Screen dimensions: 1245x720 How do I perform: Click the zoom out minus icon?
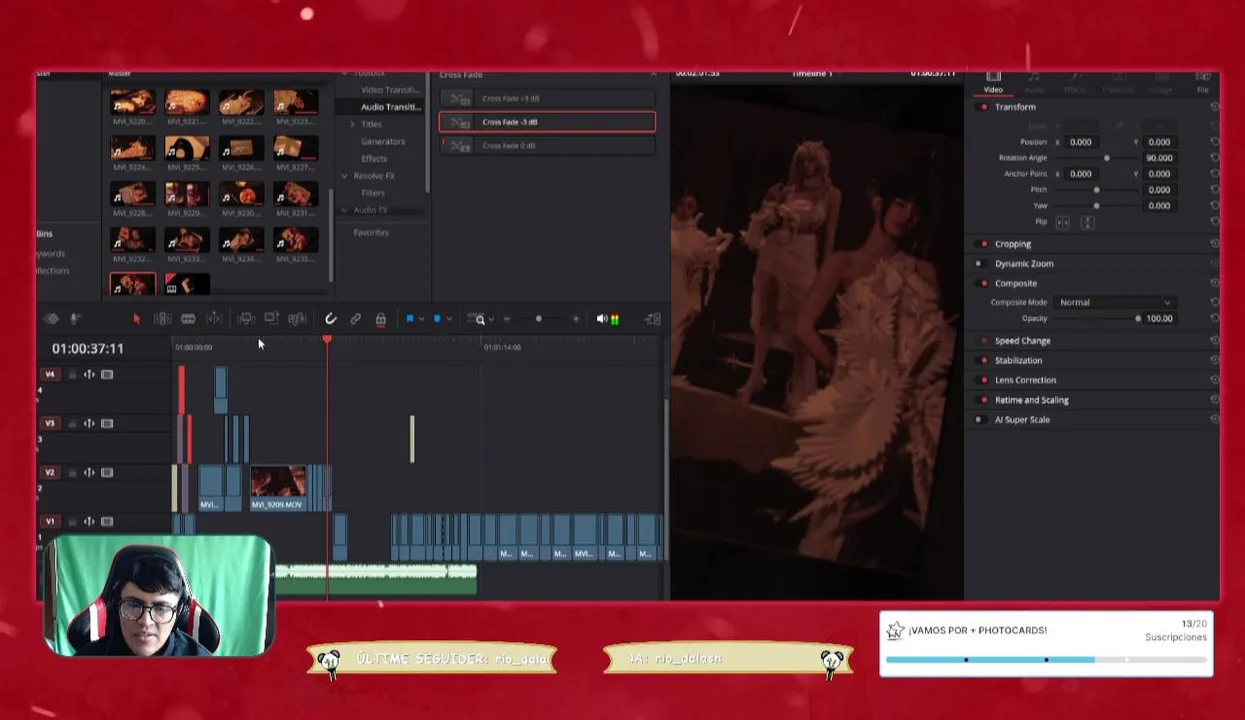(x=507, y=319)
